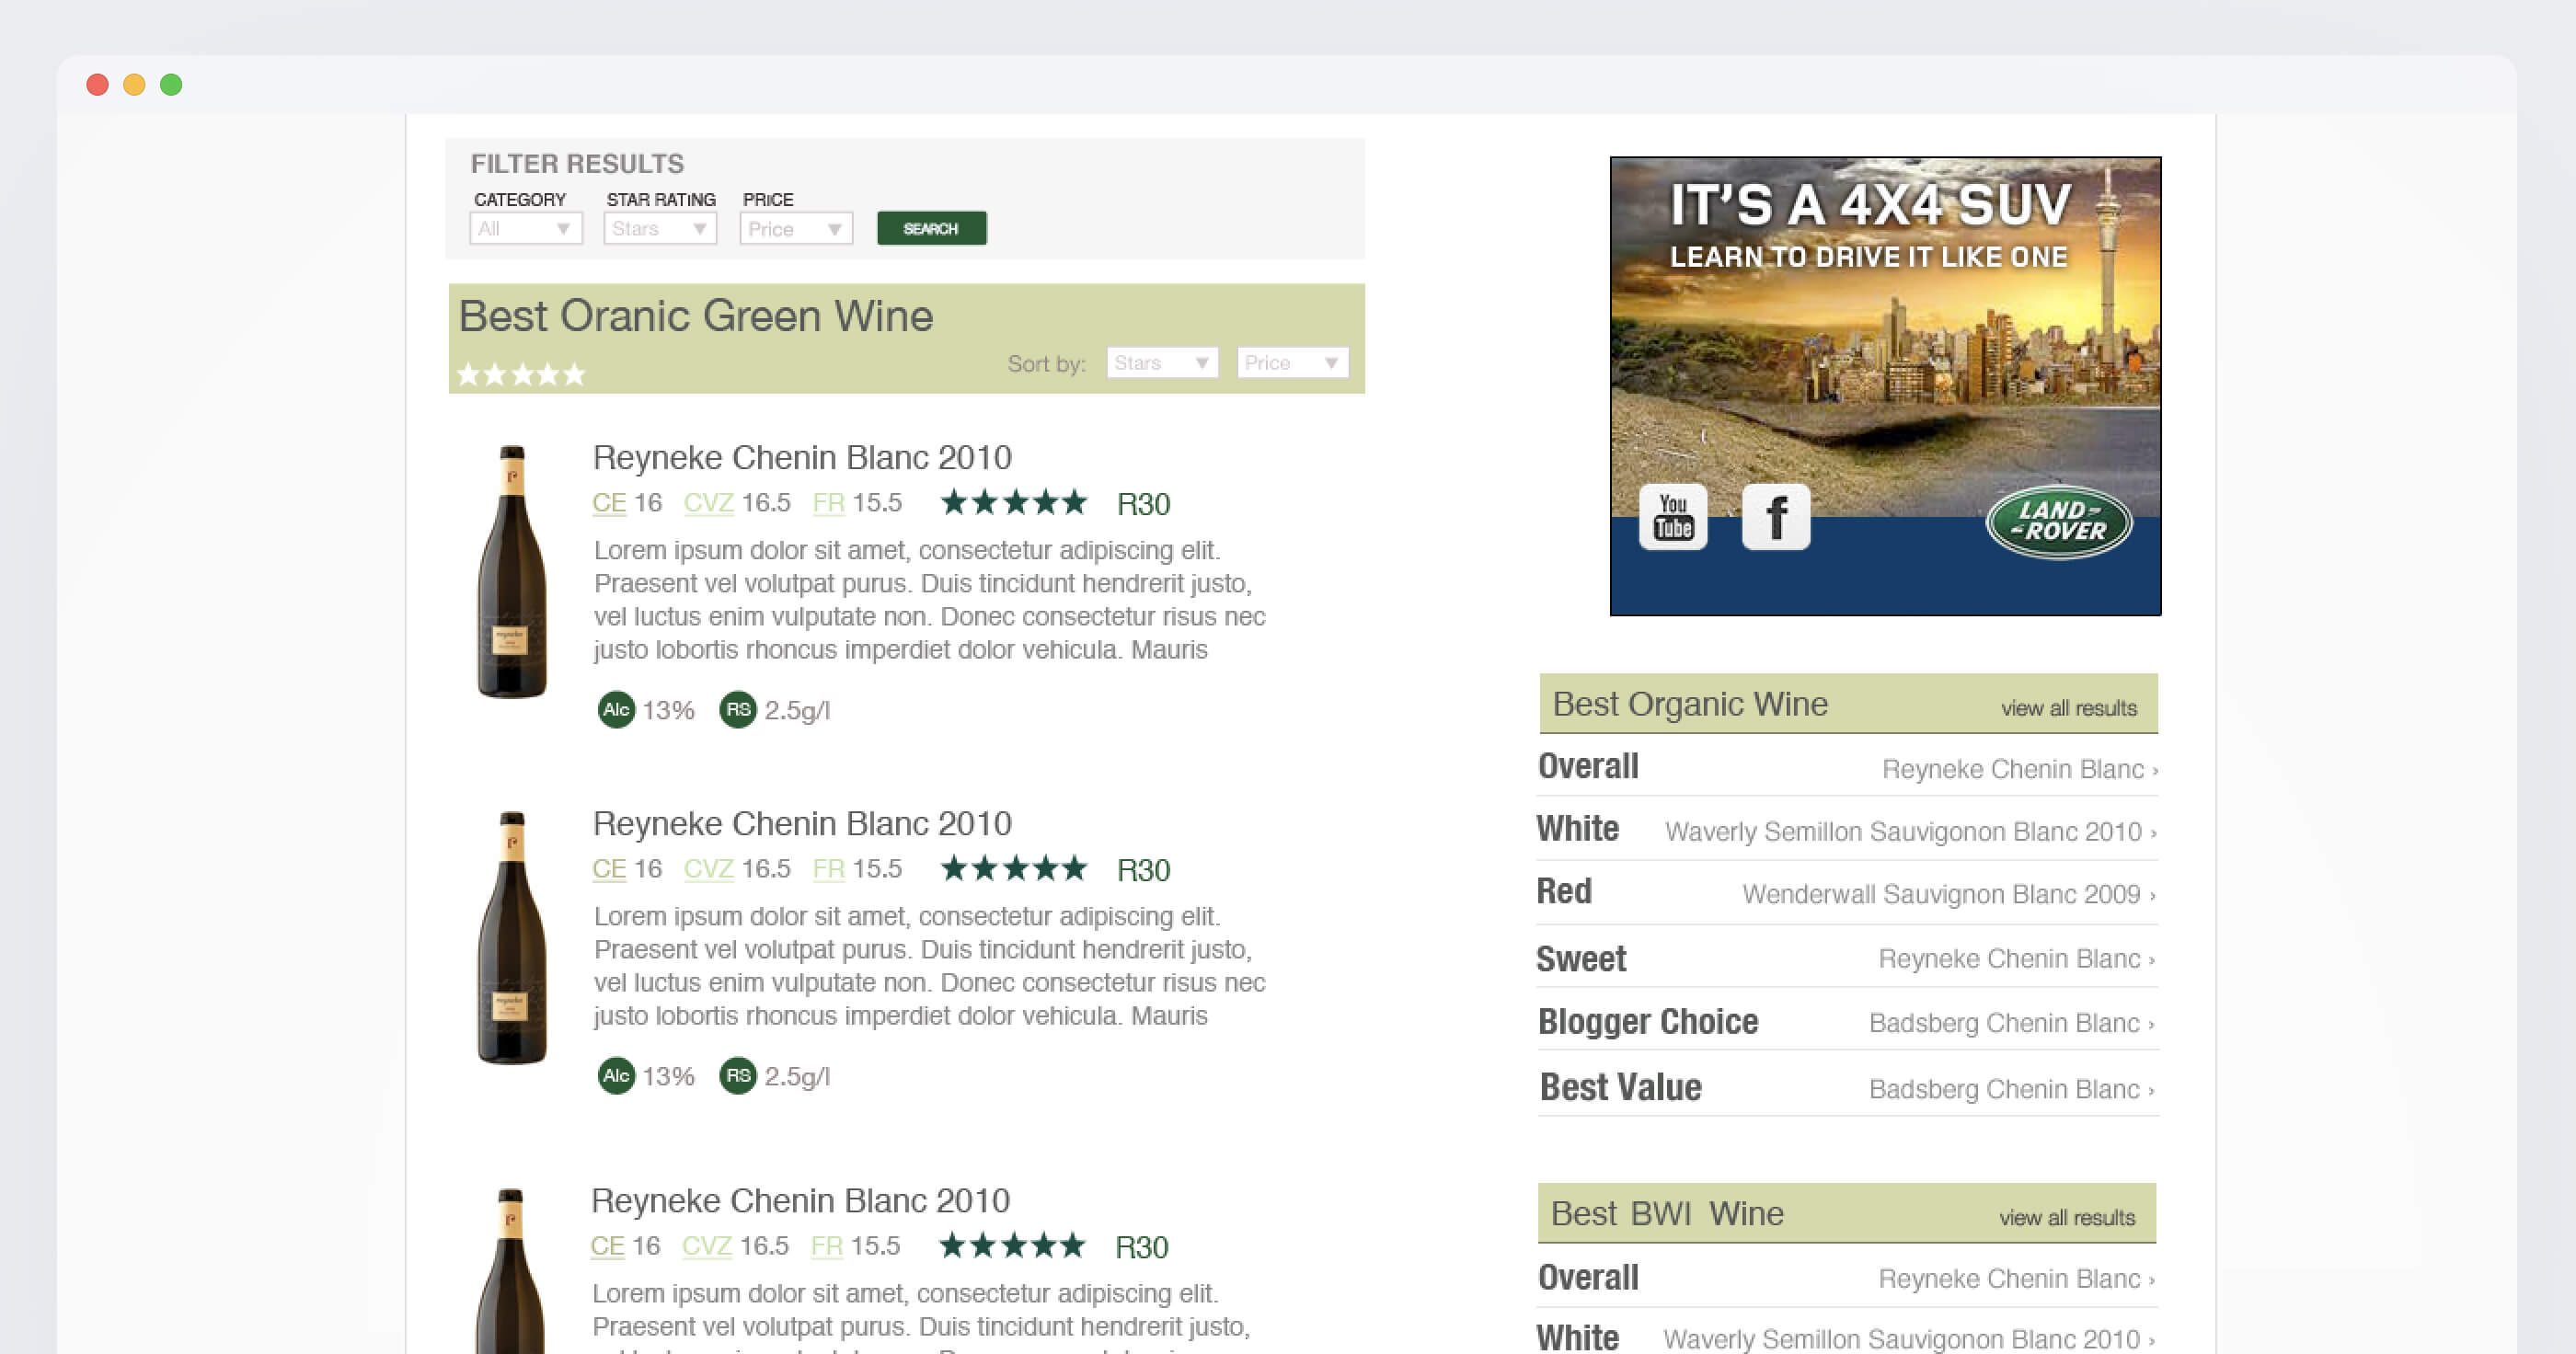This screenshot has width=2576, height=1354.
Task: Open the Sort by Price dropdown
Action: coord(1292,362)
